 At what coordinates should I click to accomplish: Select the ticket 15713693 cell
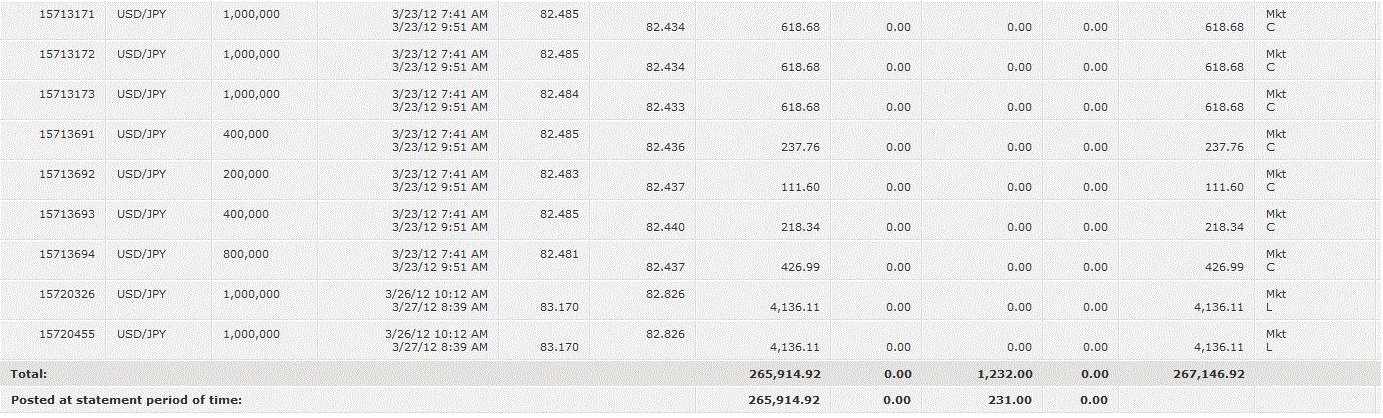pyautogui.click(x=67, y=214)
